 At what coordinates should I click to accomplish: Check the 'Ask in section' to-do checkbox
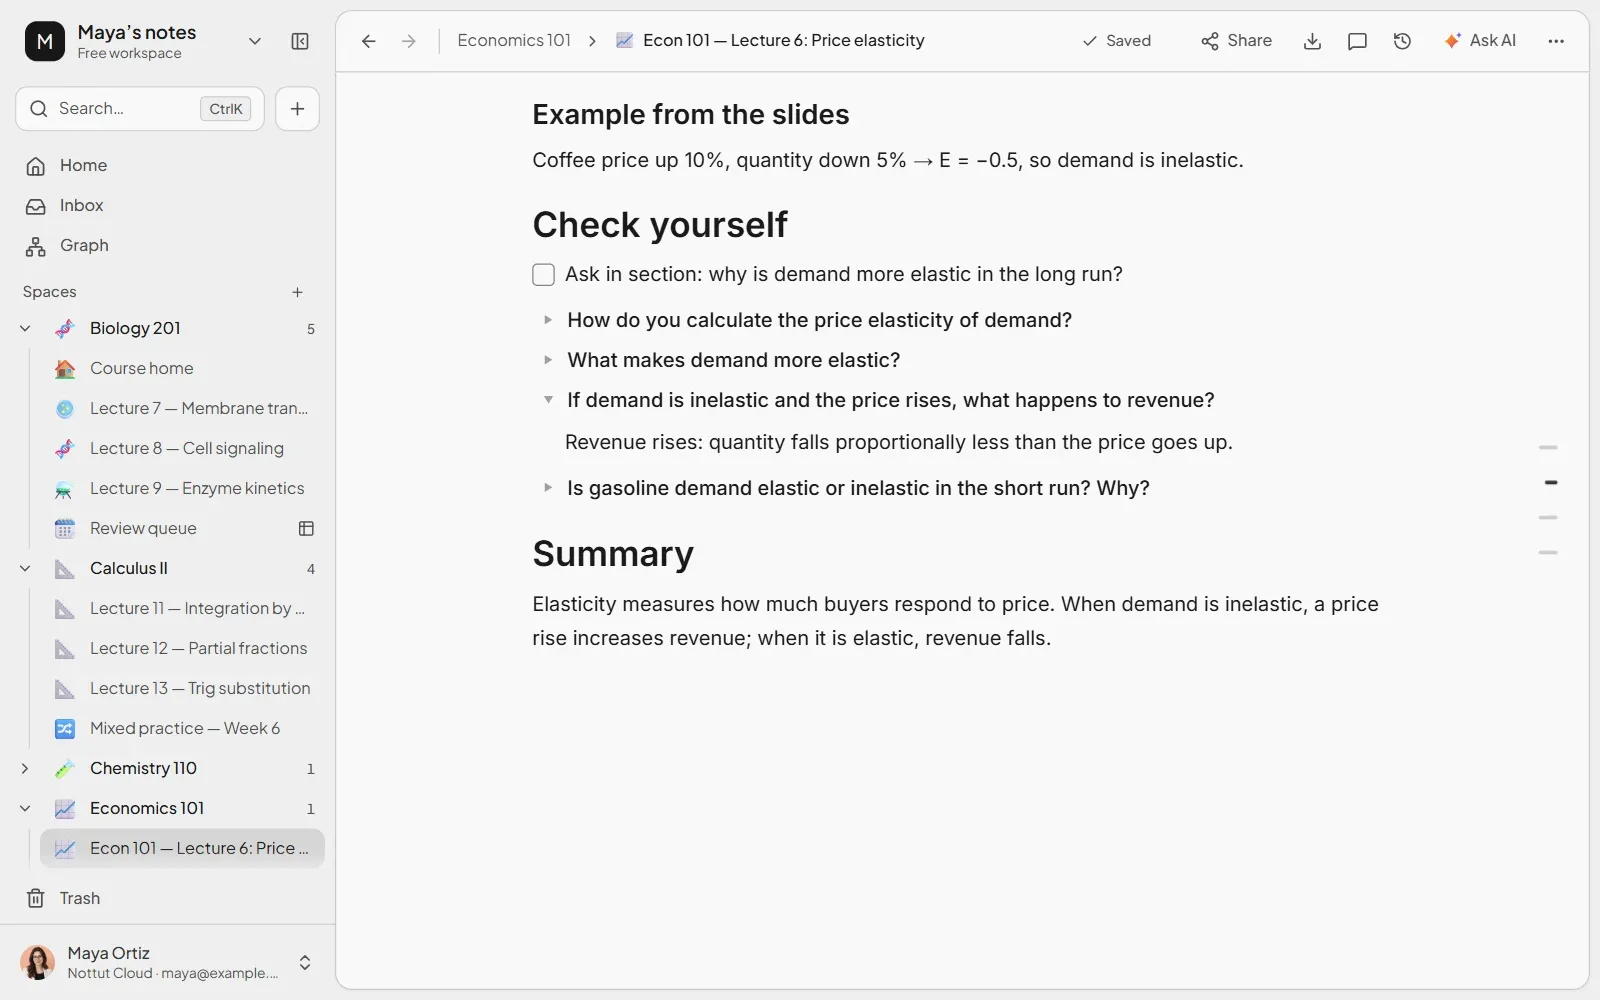tap(543, 274)
